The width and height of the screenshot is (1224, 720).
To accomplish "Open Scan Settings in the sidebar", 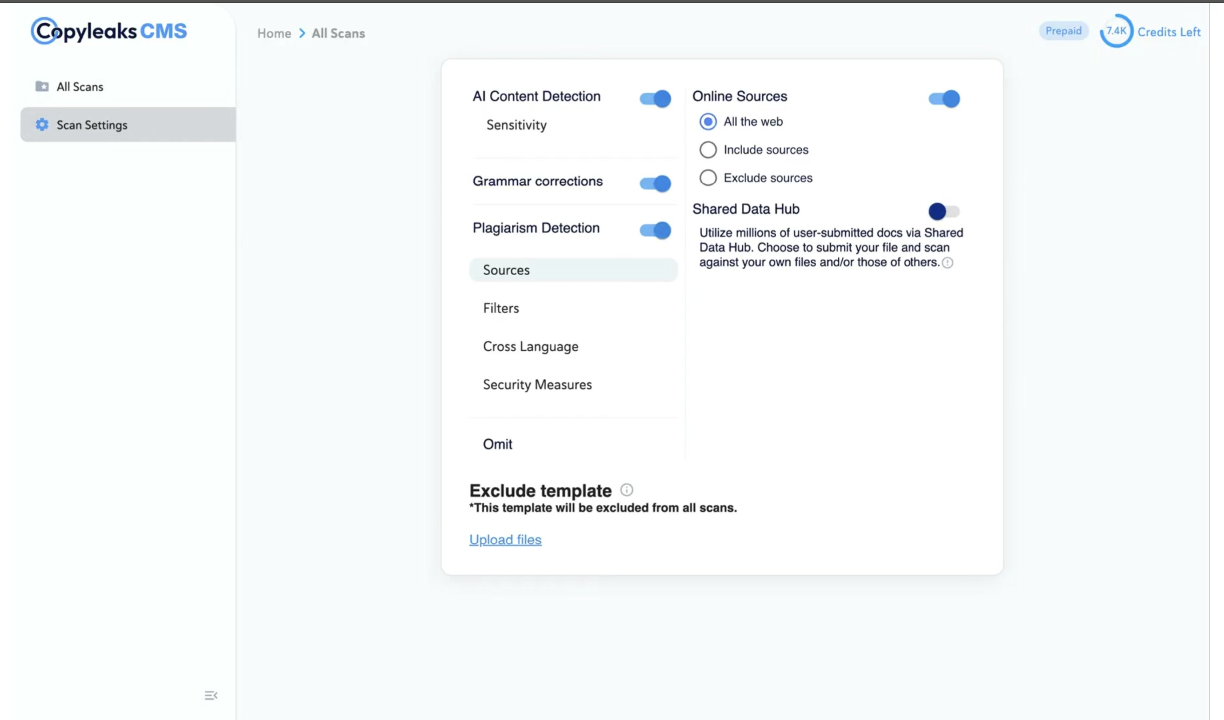I will (x=128, y=125).
